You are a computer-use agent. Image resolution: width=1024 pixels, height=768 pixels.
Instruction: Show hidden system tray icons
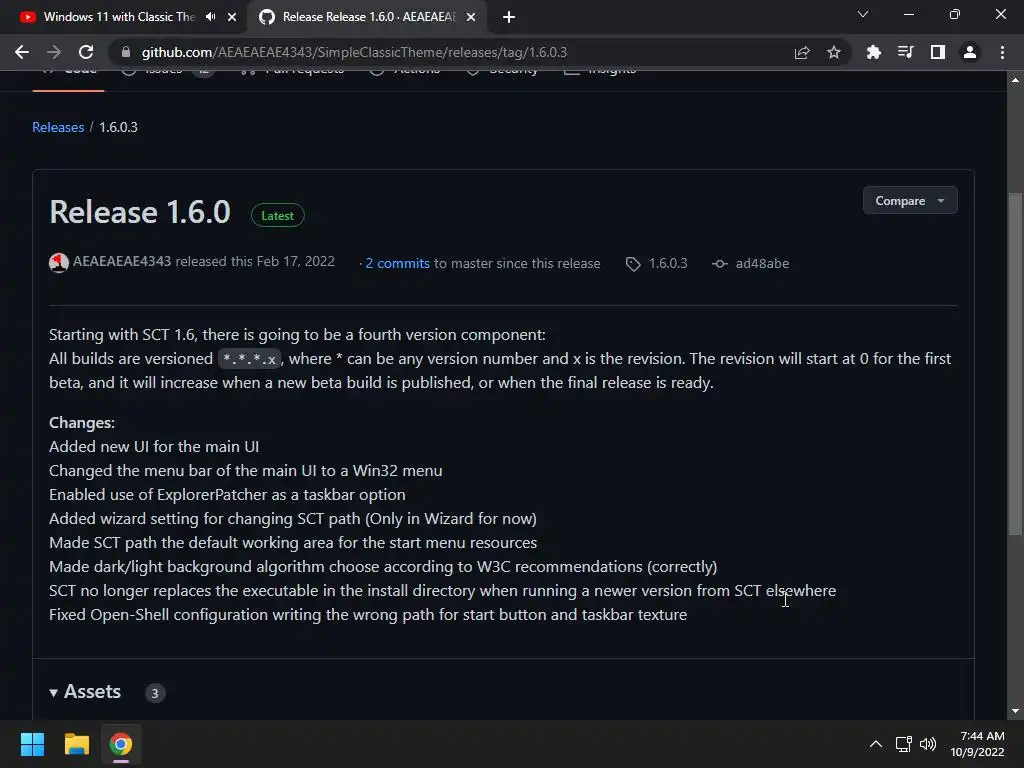coord(876,744)
